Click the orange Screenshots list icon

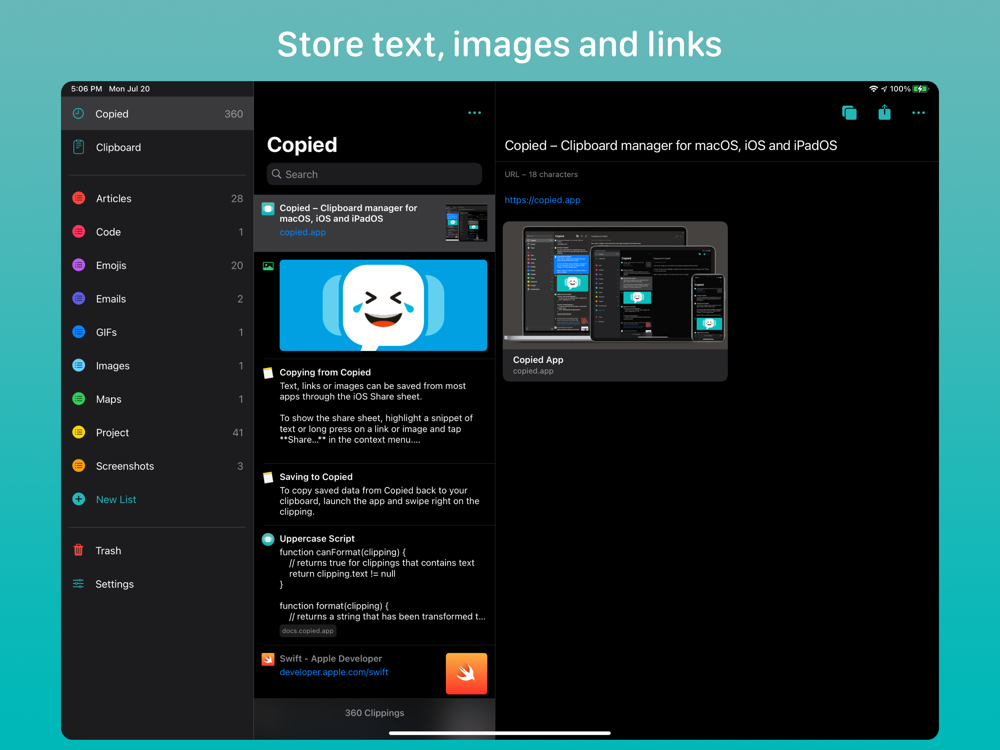pyautogui.click(x=78, y=466)
